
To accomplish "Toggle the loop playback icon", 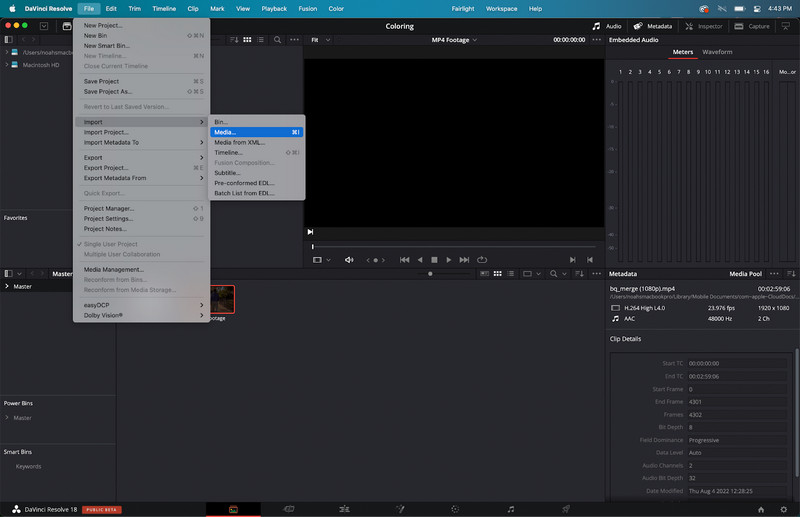I will [482, 260].
